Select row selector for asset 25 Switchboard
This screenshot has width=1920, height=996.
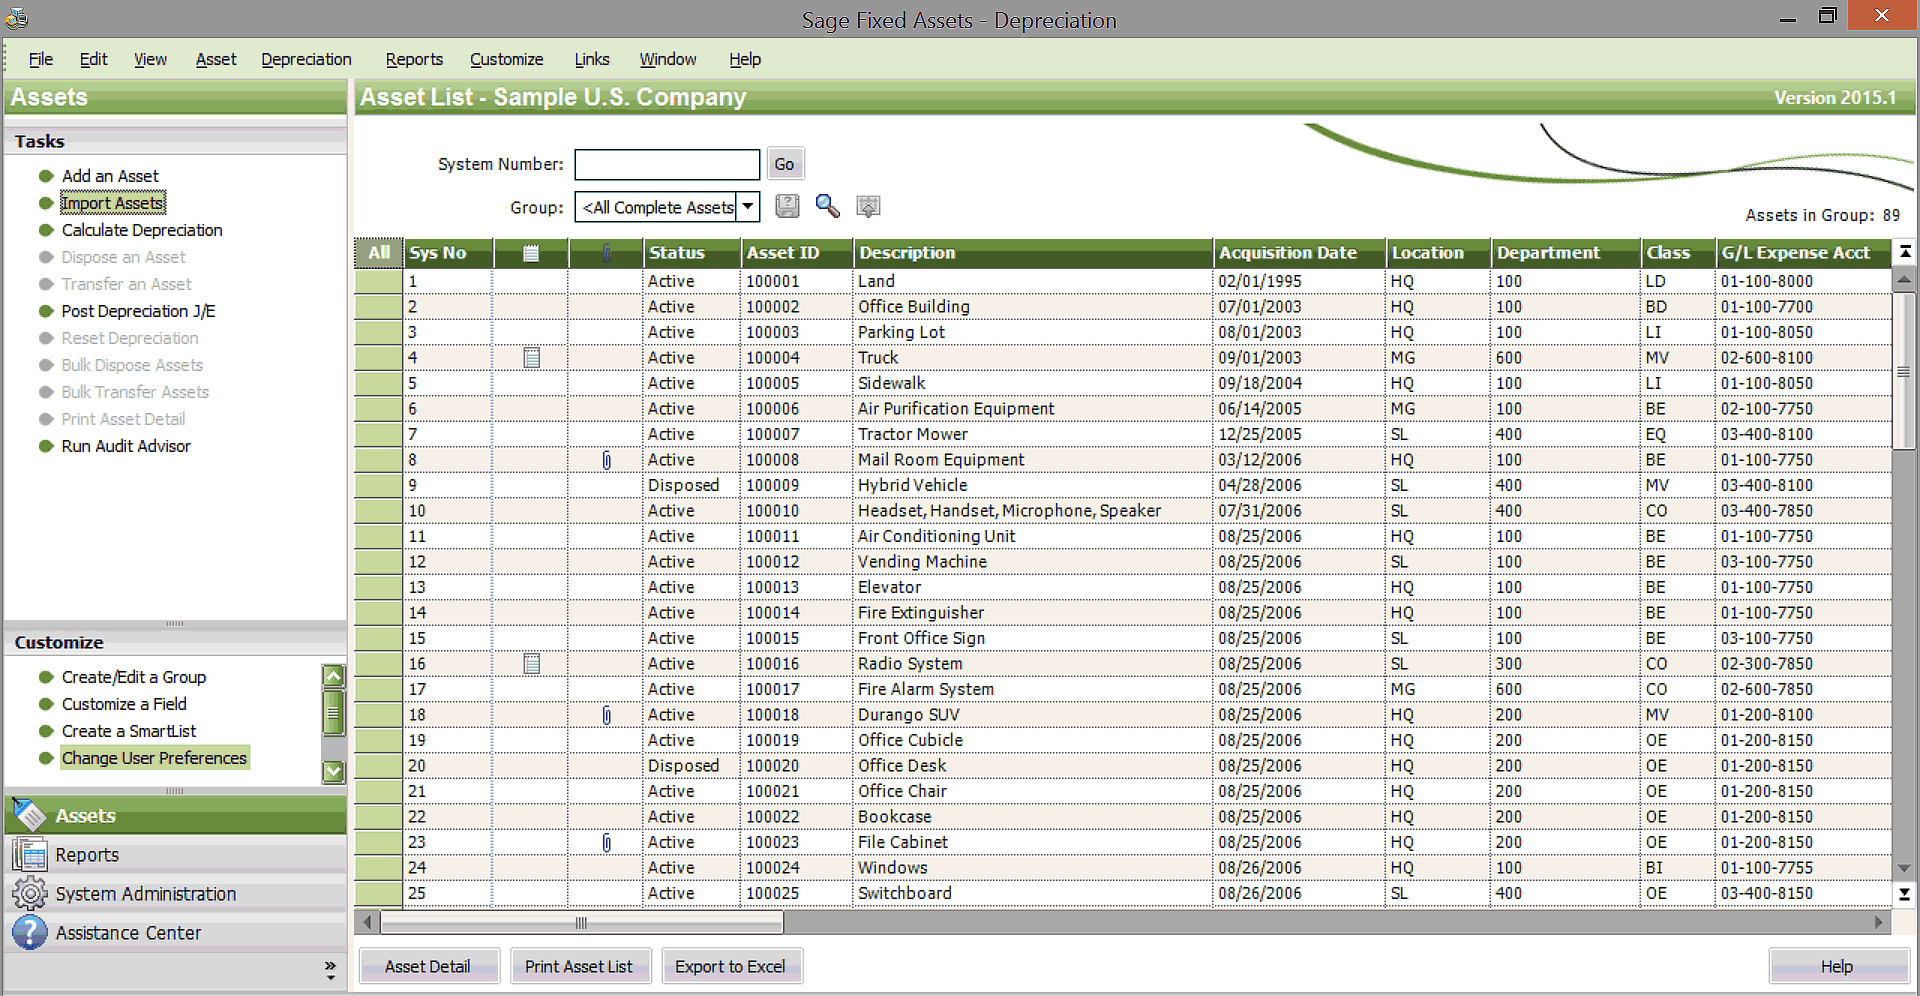tap(378, 893)
